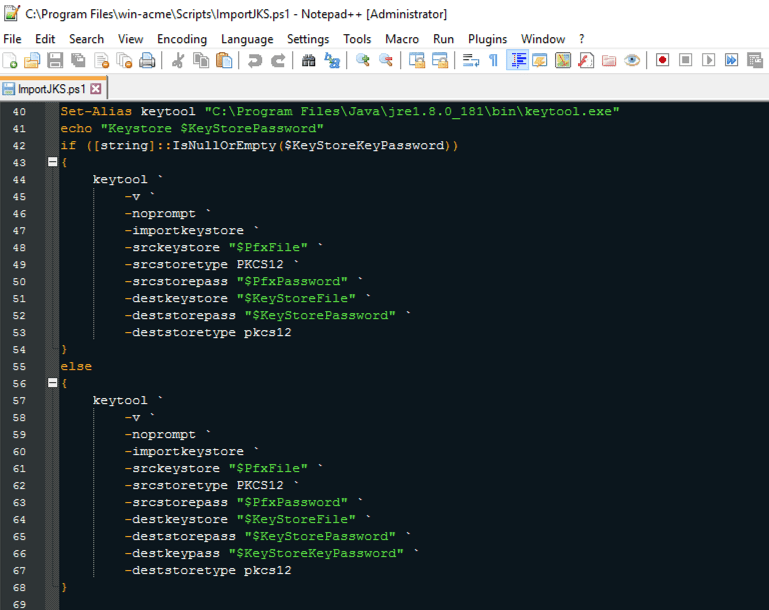
Task: Start macro recording with red dot icon
Action: point(663,60)
